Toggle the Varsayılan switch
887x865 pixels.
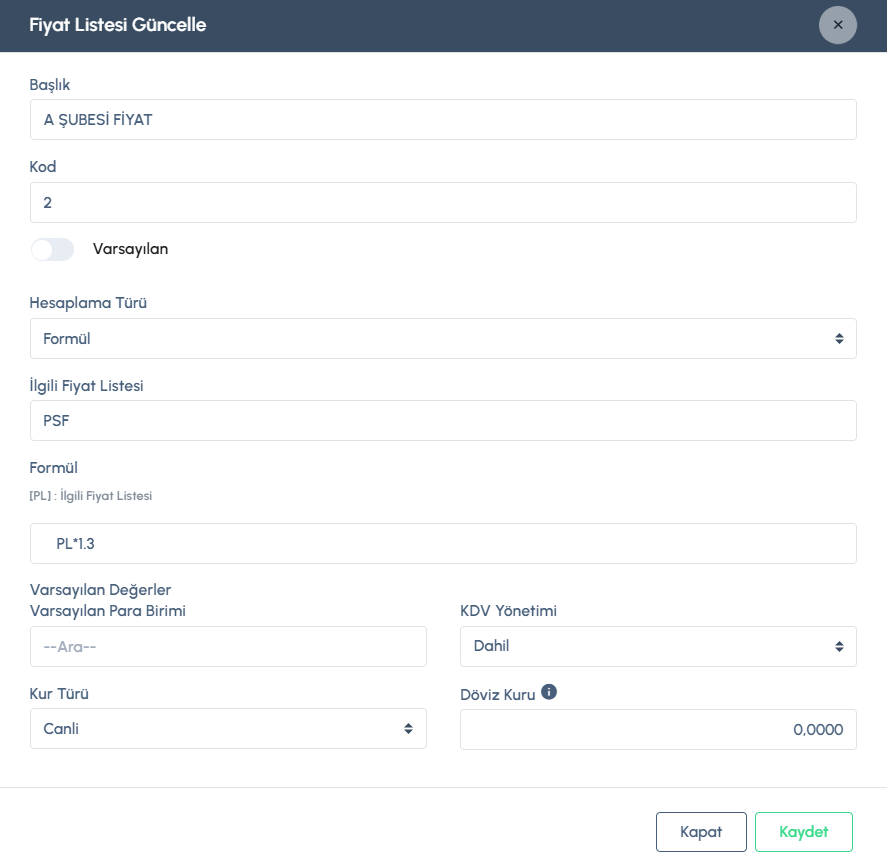tap(52, 249)
